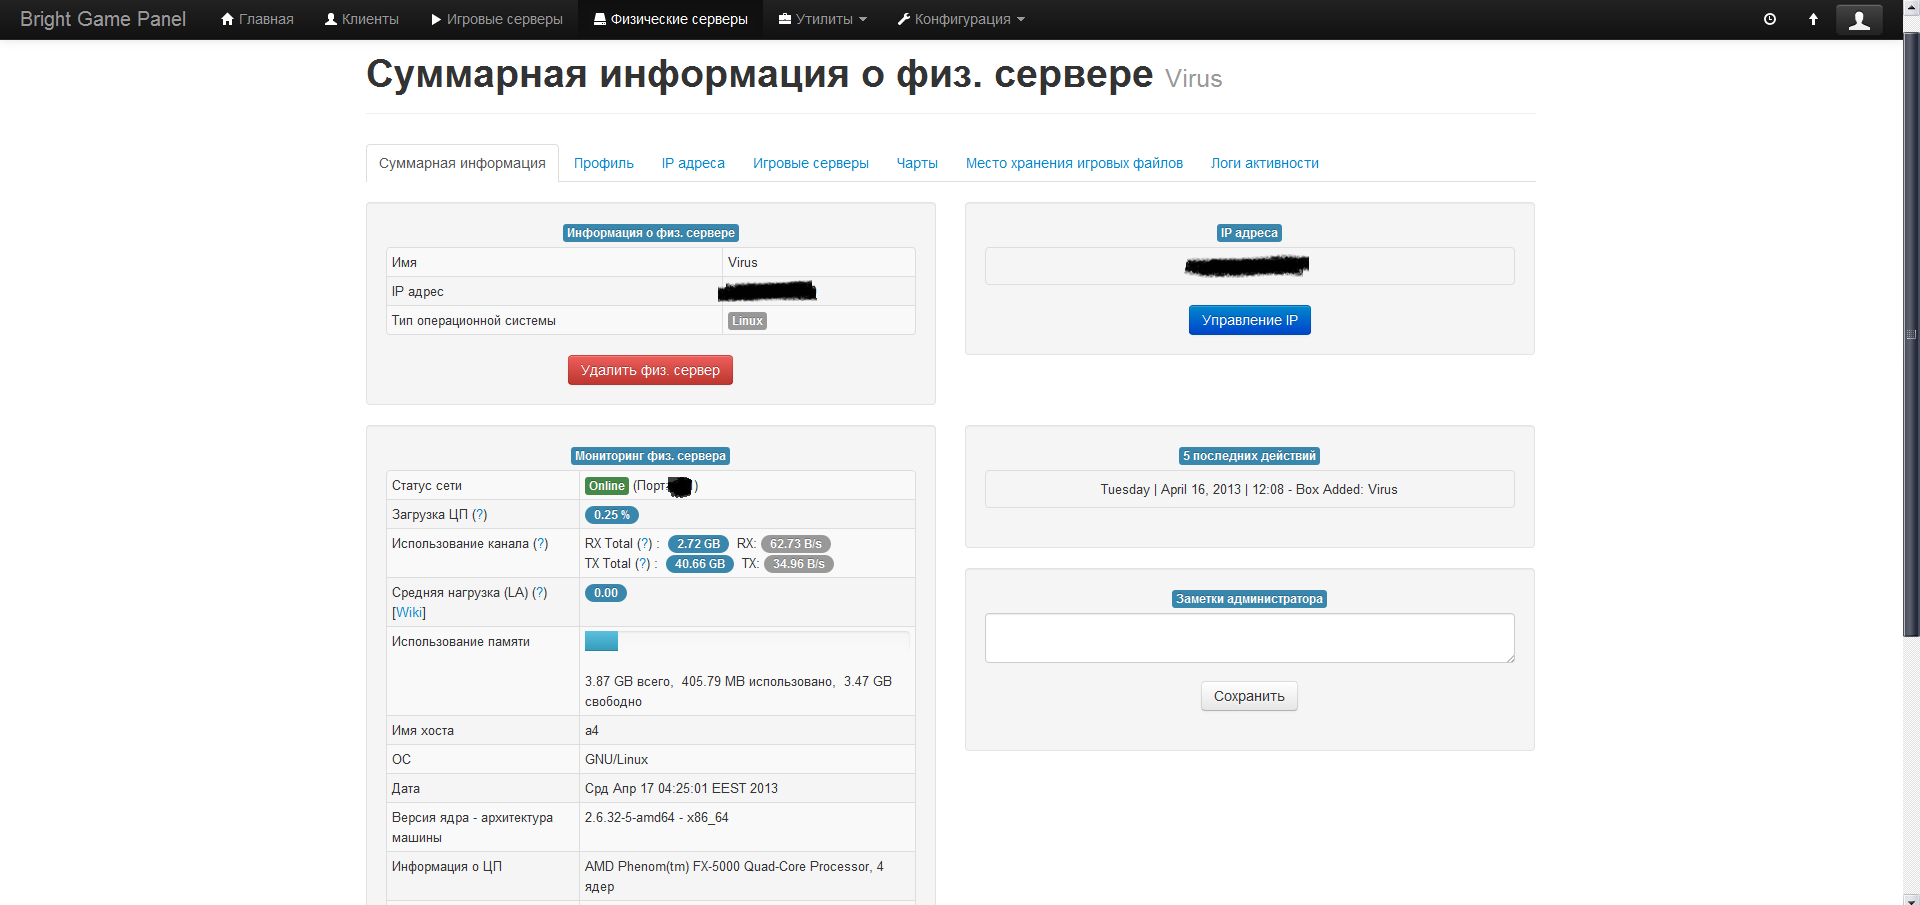Viewport: 1920px width, 905px height.
Task: Select the Суммарная информация tab
Action: [462, 163]
